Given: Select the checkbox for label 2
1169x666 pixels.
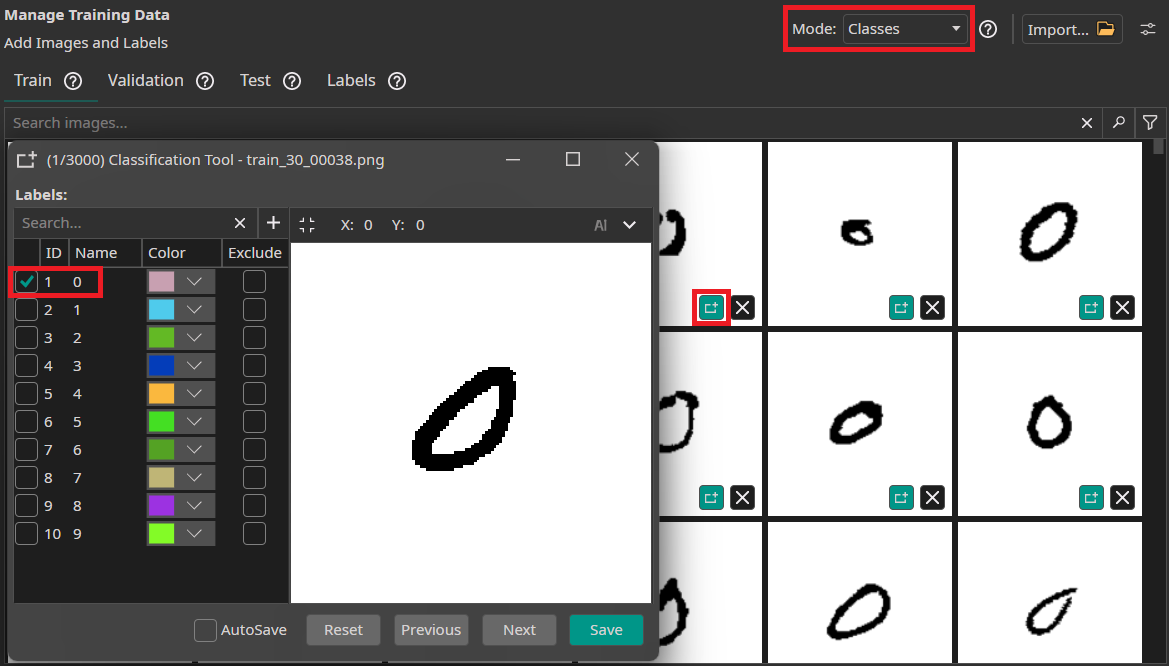Looking at the screenshot, I should click(26, 337).
